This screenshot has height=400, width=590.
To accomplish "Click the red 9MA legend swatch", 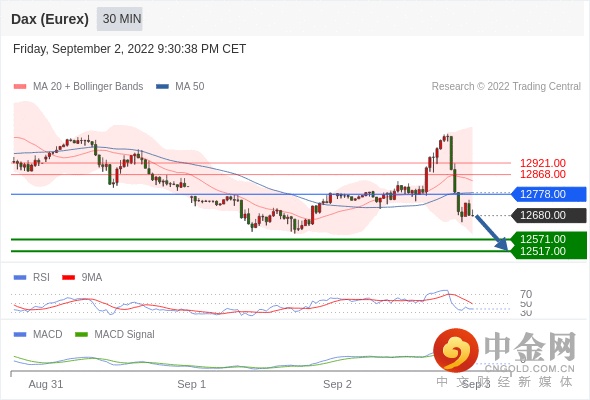I will pyautogui.click(x=68, y=278).
